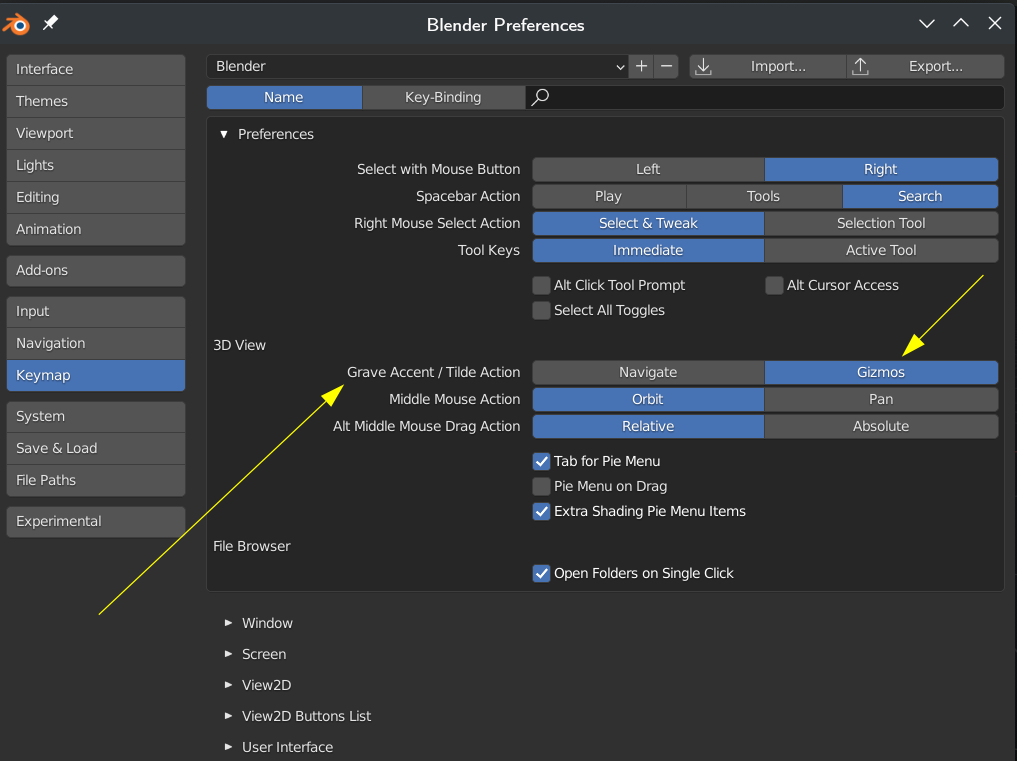
Task: Uncheck Tab for Pie Menu
Action: point(541,461)
